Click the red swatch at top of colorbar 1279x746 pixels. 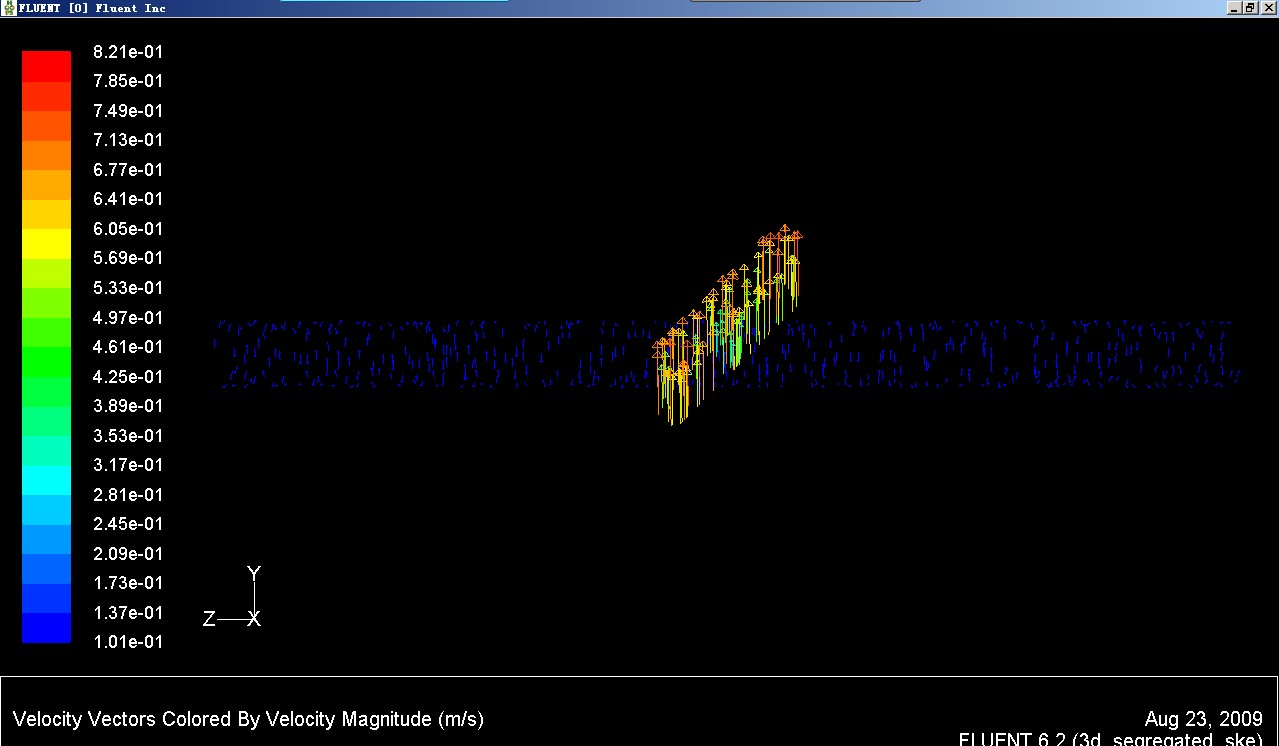point(47,65)
